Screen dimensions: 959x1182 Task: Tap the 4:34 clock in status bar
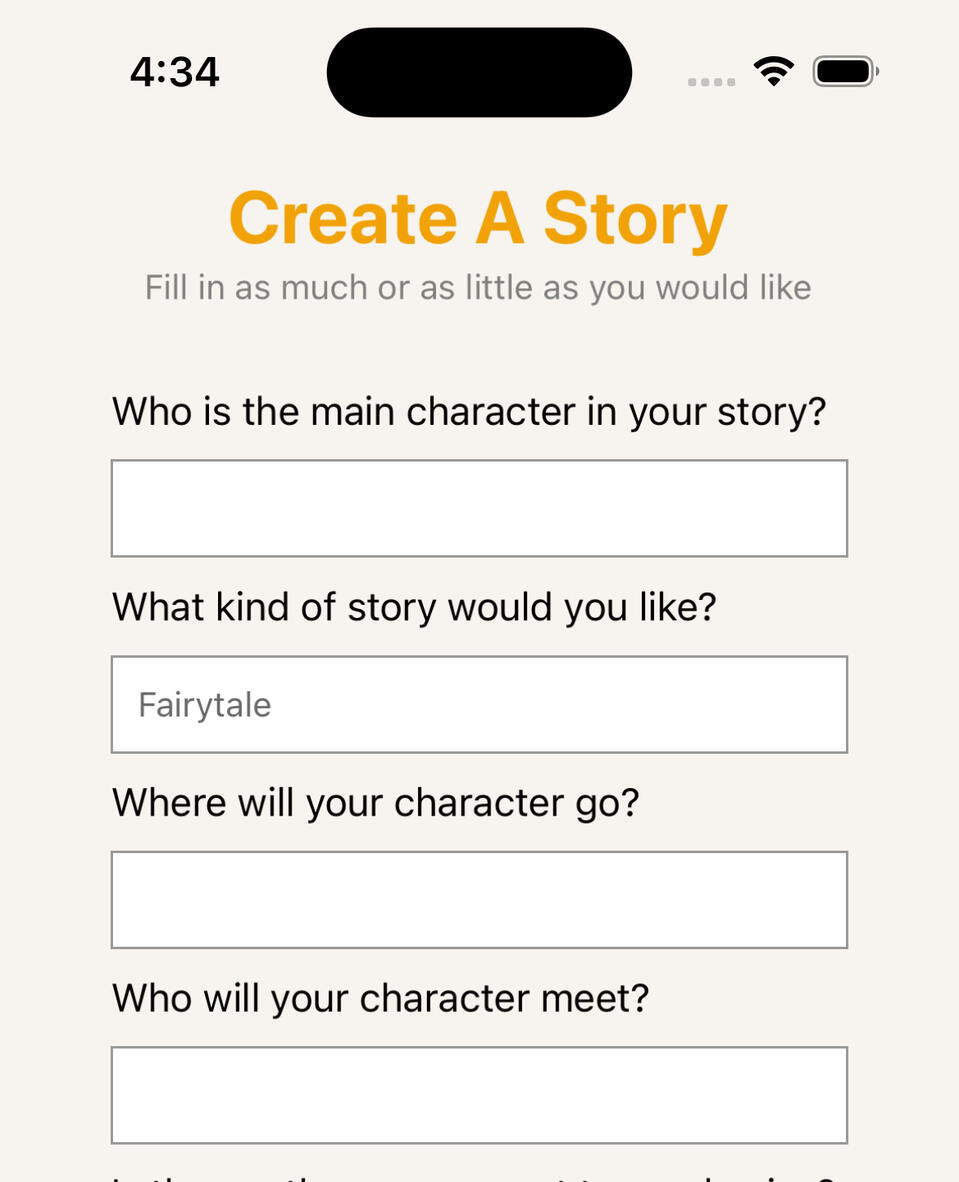(175, 72)
